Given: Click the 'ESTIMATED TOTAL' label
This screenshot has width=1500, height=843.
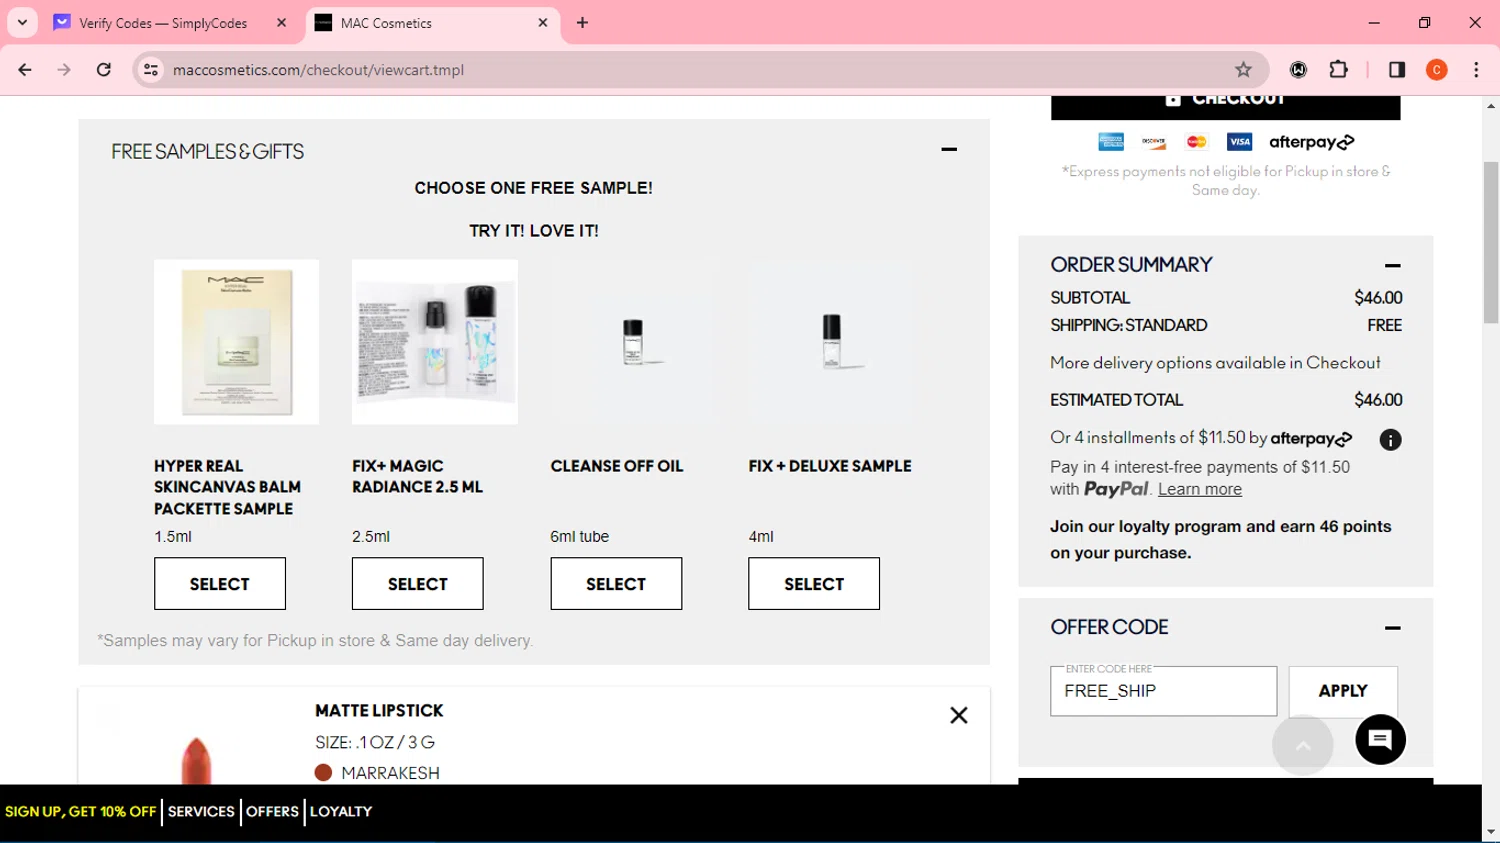Looking at the screenshot, I should click(1116, 400).
